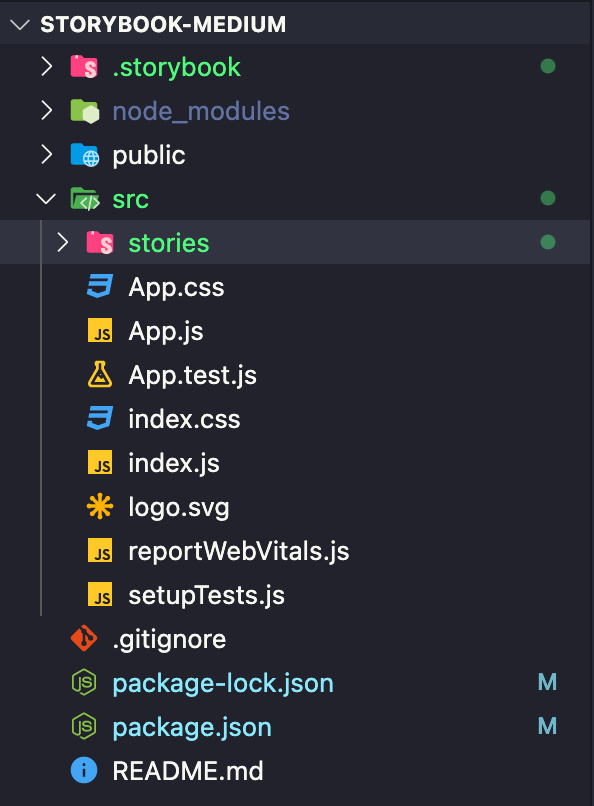Expand the stories folder chevron

62,242
